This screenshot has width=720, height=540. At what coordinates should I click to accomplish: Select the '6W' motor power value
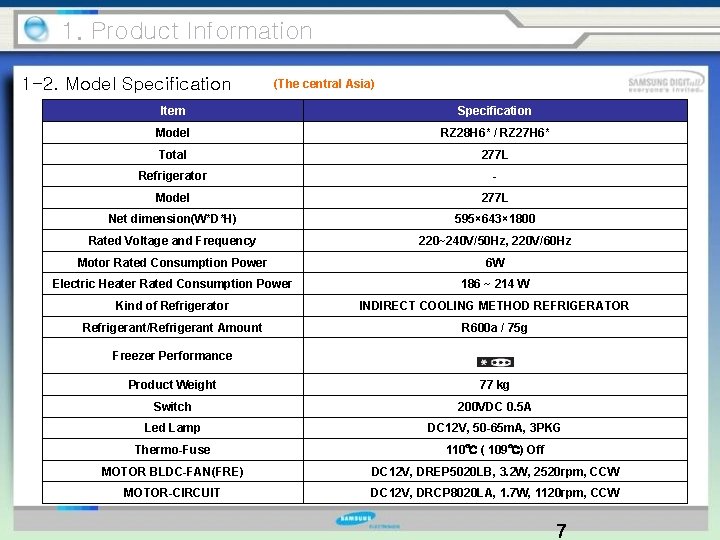495,263
